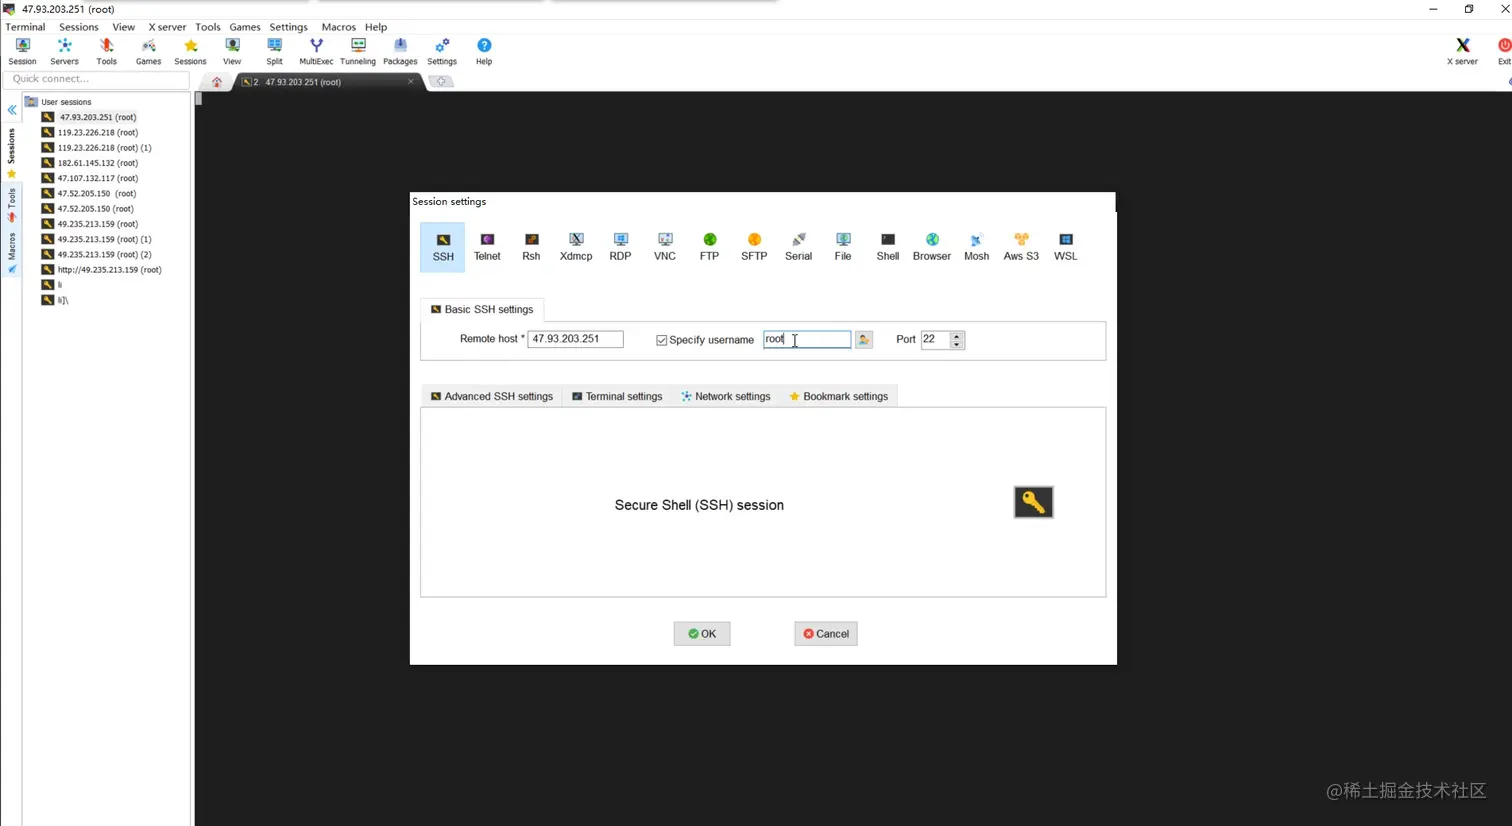
Task: Click the home tab icon
Action: (x=216, y=82)
